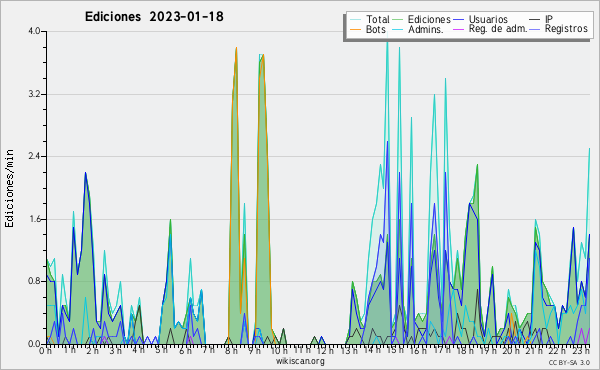Click the '2 h' x-axis label
Image resolution: width=600 pixels, height=370 pixels.
[92, 350]
